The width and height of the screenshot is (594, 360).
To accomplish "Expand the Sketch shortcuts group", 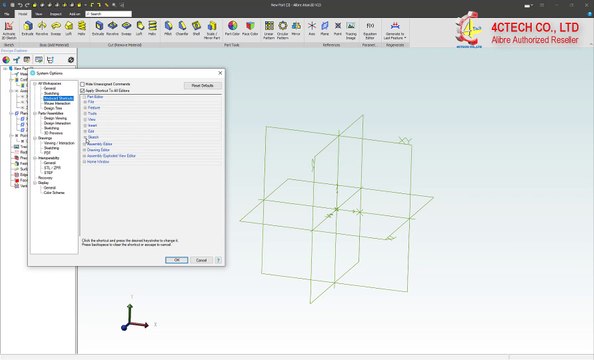I will [x=85, y=137].
